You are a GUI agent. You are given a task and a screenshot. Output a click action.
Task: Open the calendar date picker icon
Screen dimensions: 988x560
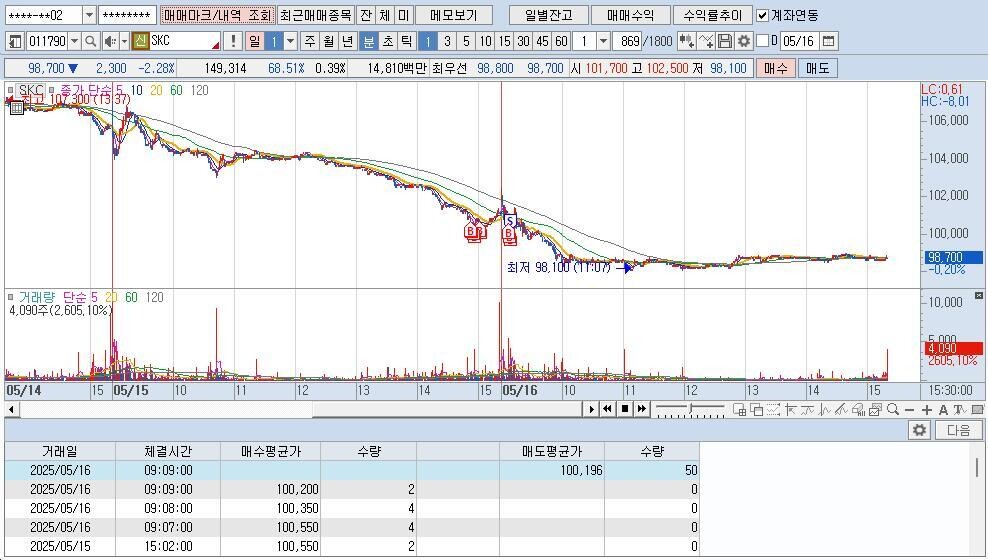tap(828, 41)
